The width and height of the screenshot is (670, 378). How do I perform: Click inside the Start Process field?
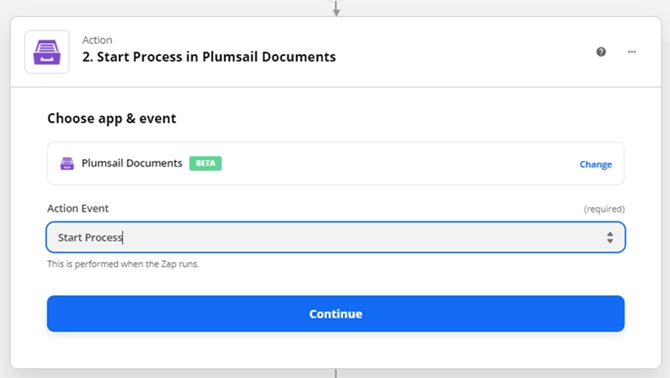[335, 237]
